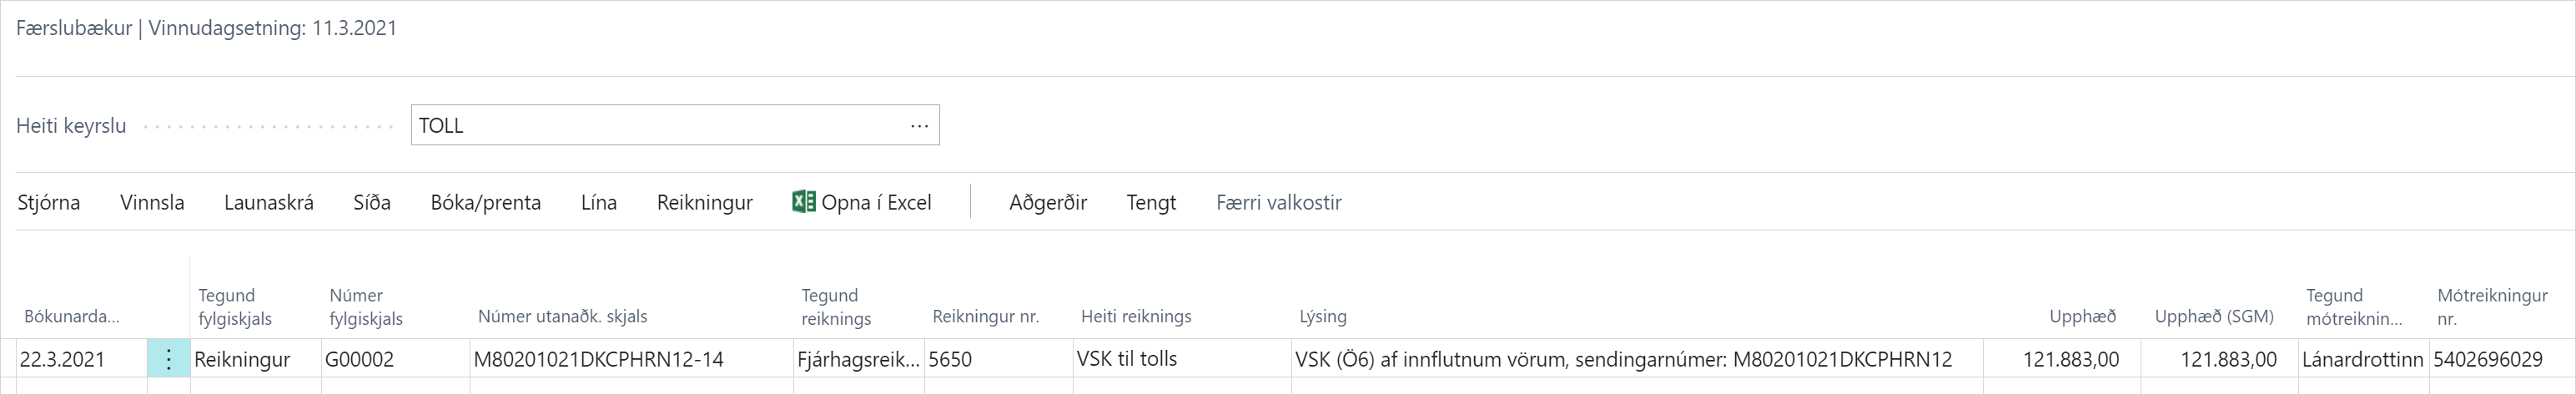This screenshot has width=2576, height=395.
Task: Select the account number cell 5650
Action: tap(996, 359)
